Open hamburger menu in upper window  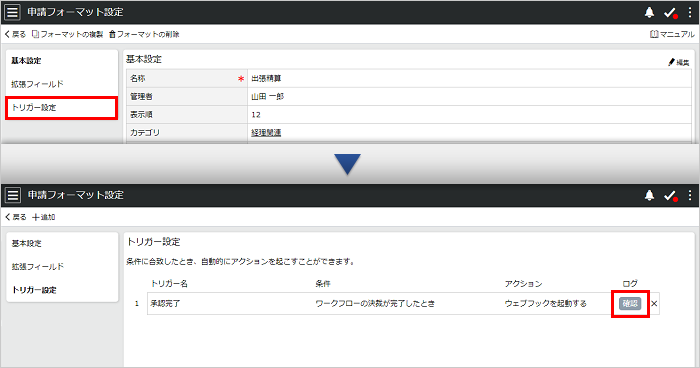[x=12, y=12]
